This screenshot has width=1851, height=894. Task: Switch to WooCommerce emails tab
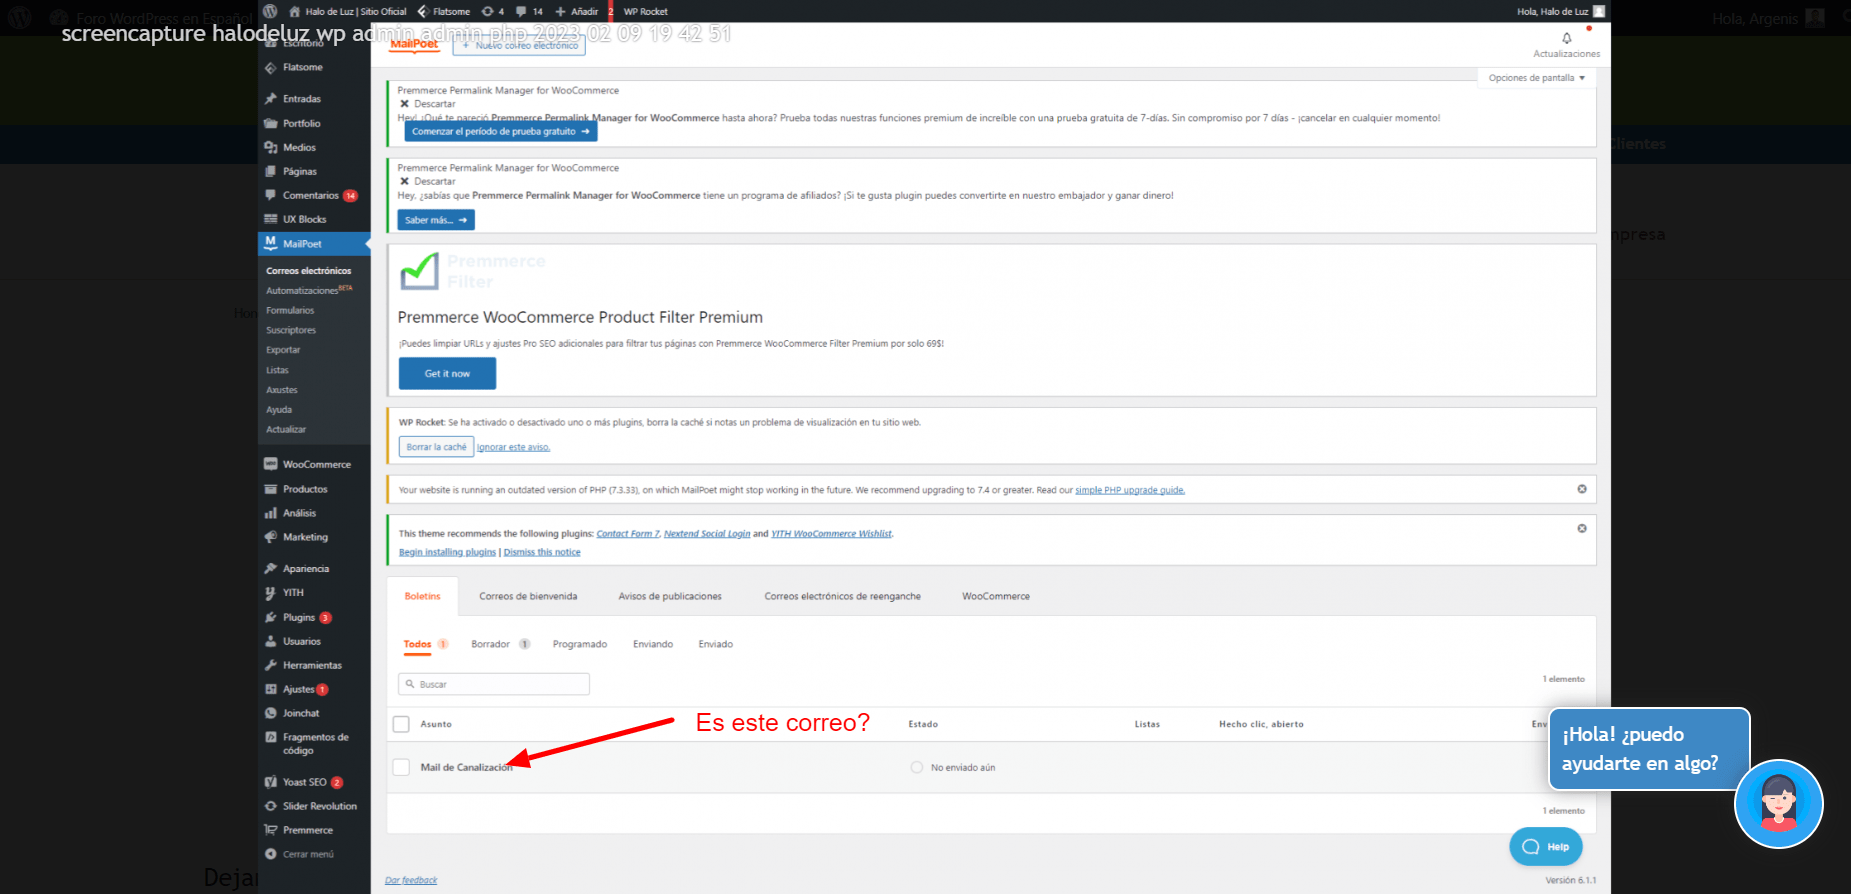tap(996, 596)
